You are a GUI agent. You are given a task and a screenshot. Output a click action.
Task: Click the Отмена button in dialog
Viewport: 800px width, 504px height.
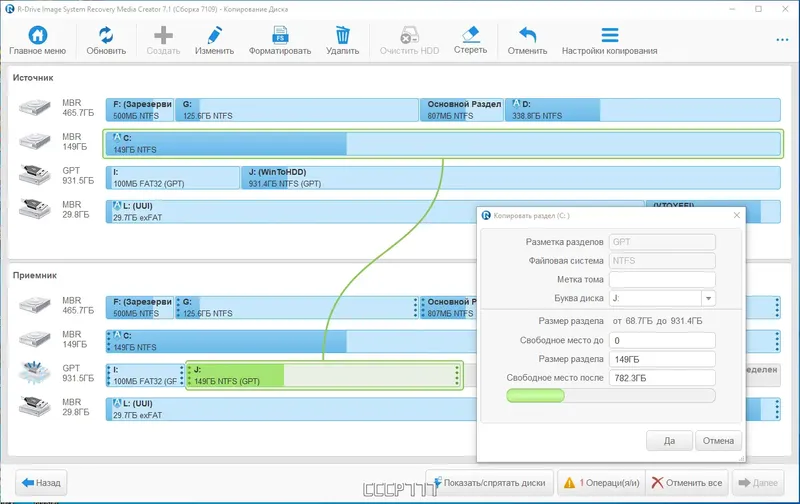click(x=718, y=441)
